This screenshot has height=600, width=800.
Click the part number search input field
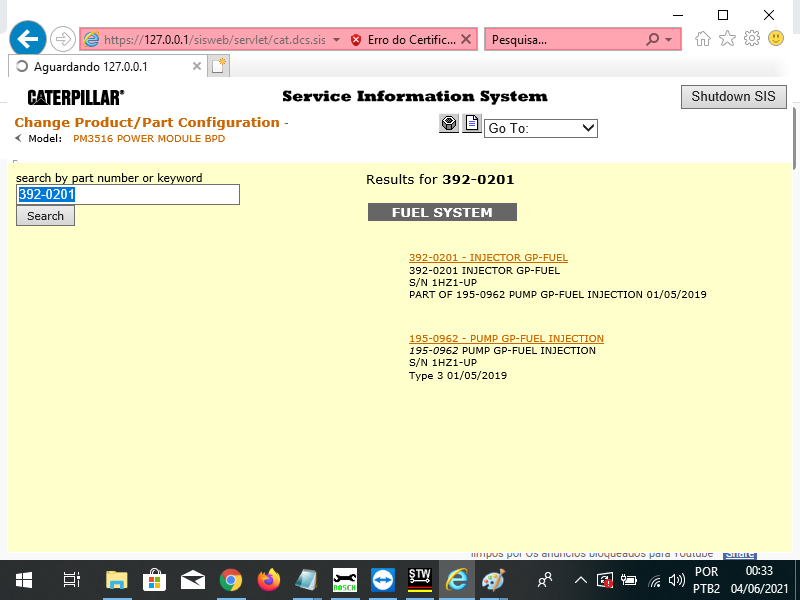(x=128, y=194)
